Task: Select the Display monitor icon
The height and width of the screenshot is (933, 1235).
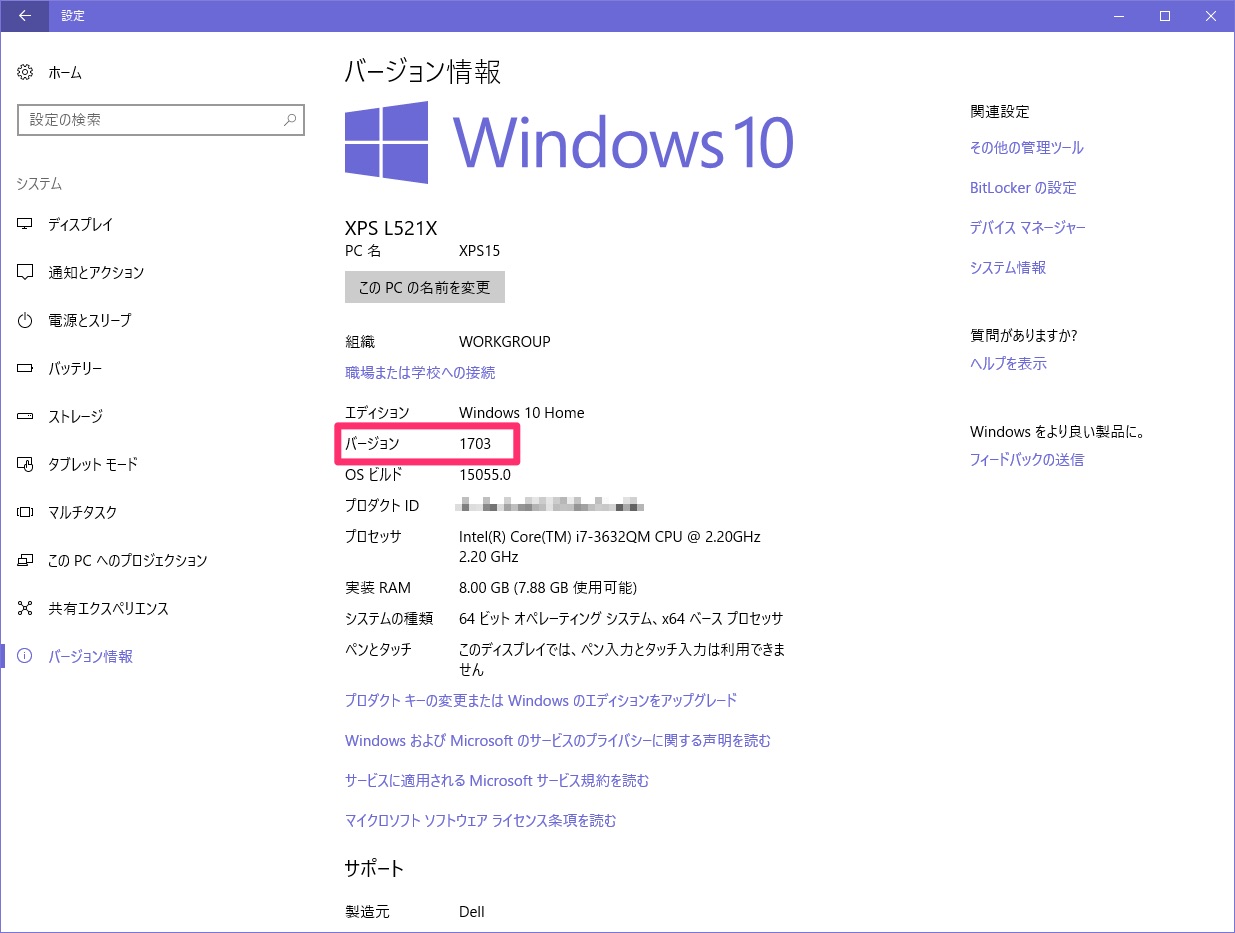Action: tap(26, 225)
